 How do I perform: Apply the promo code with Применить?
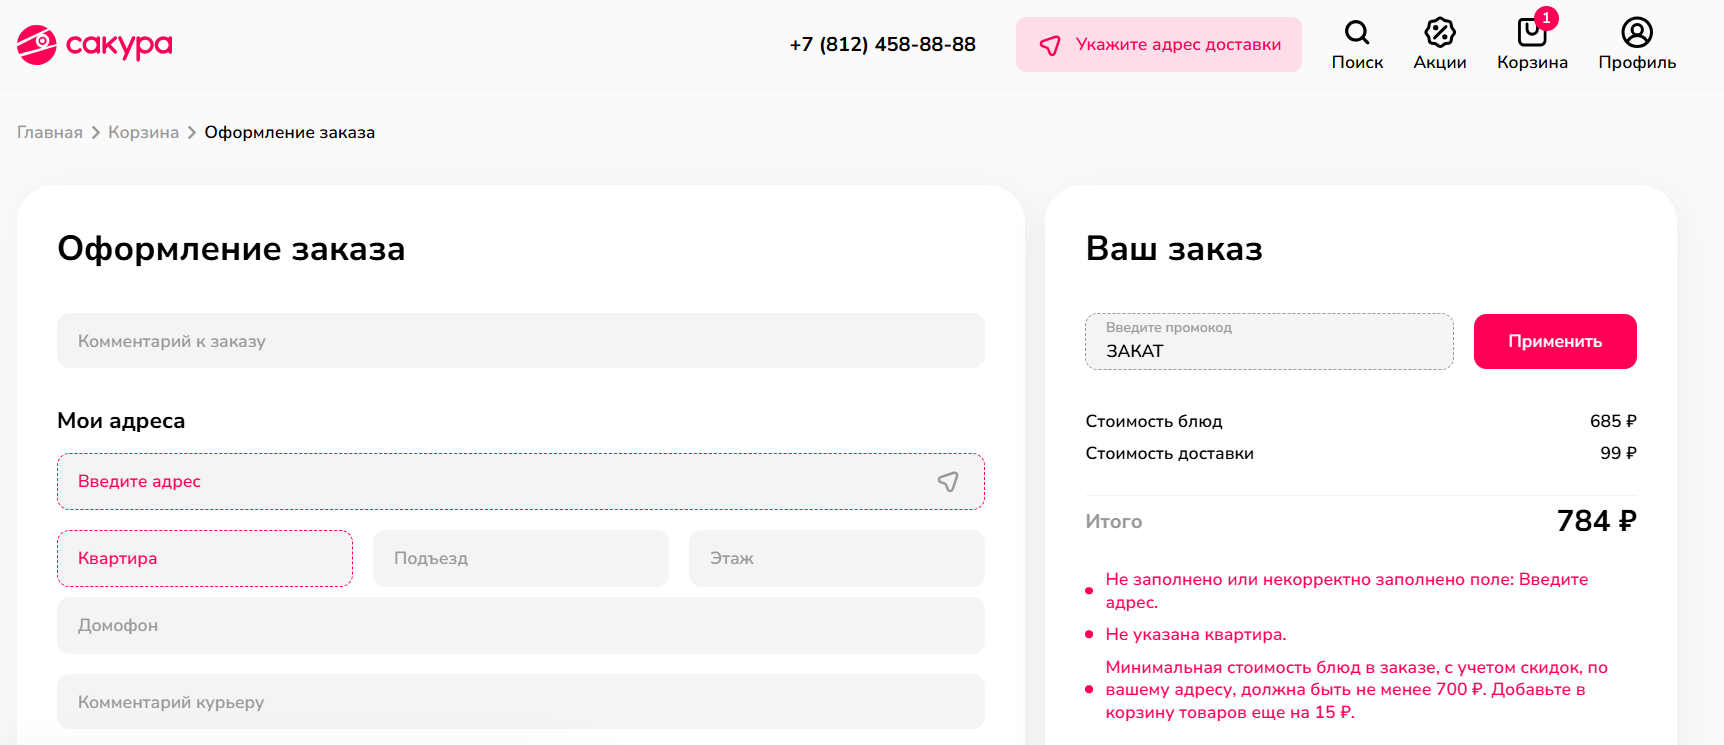1555,342
